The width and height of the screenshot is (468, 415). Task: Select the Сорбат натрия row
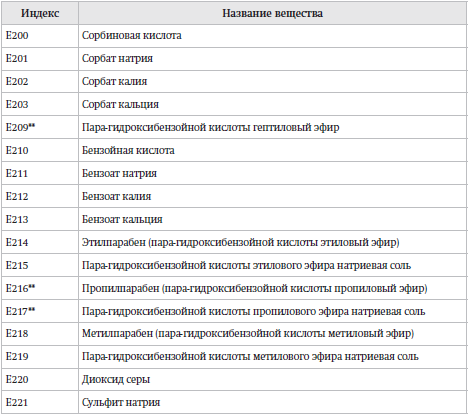(234, 59)
